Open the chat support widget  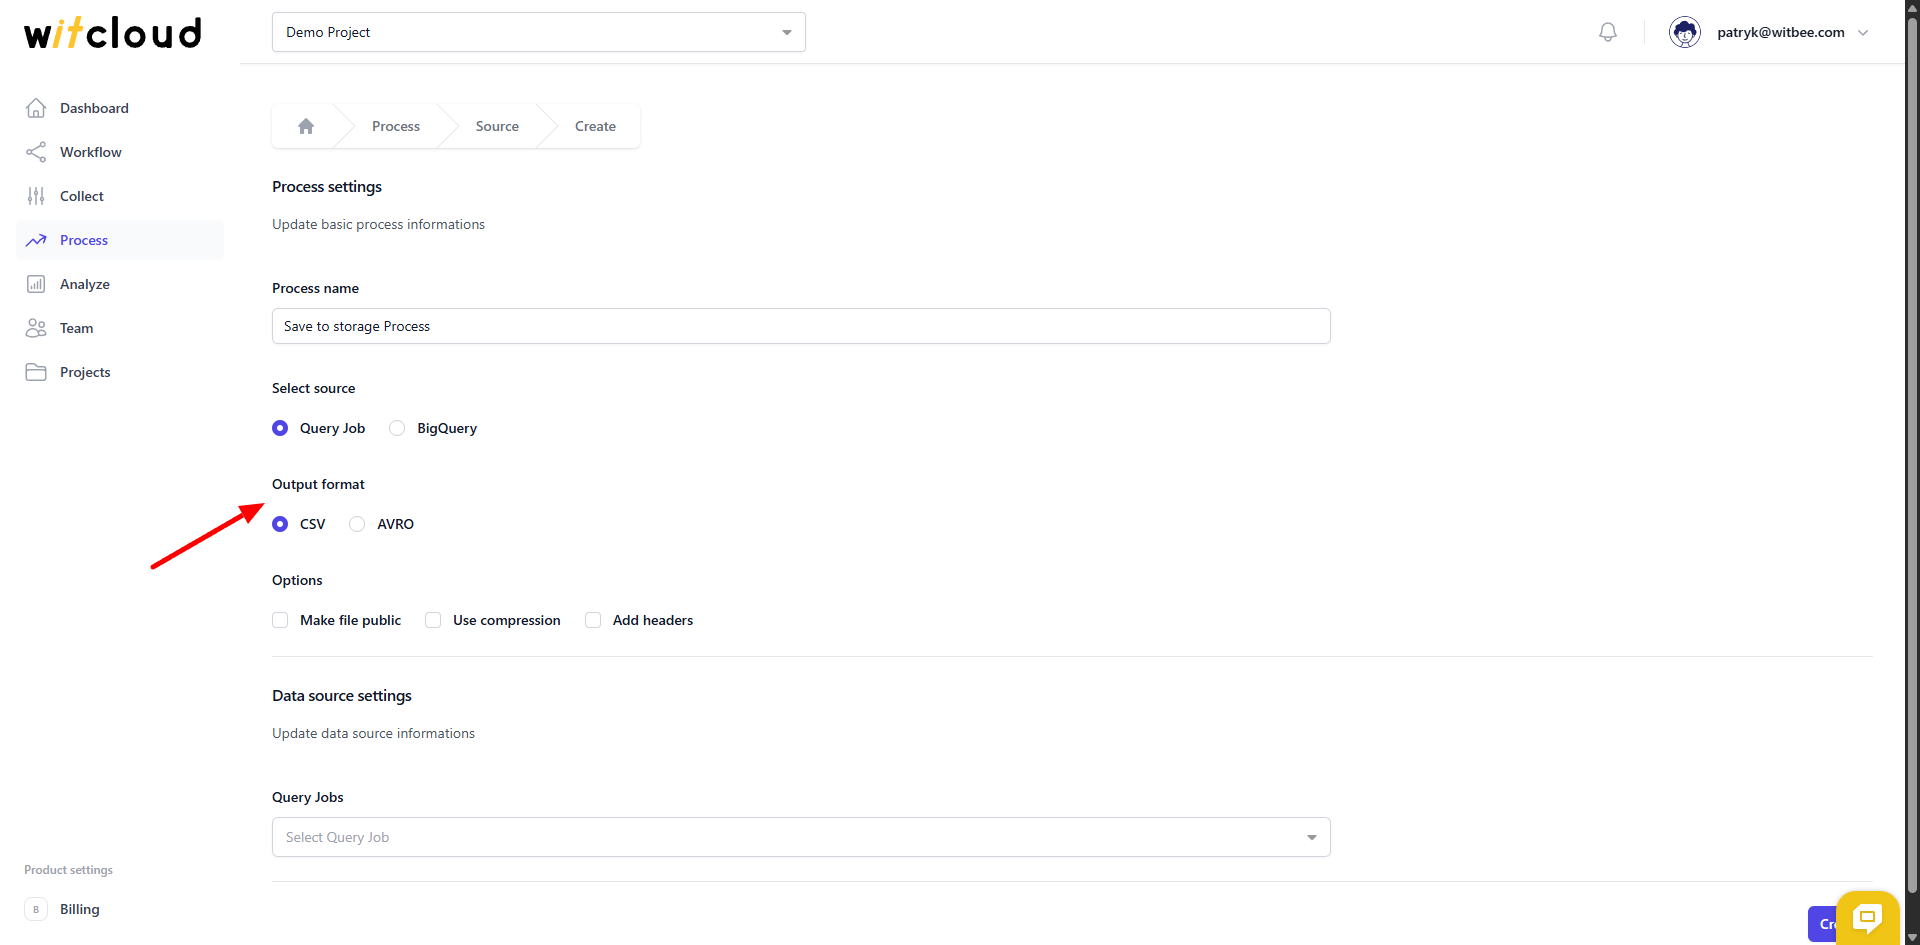tap(1866, 918)
